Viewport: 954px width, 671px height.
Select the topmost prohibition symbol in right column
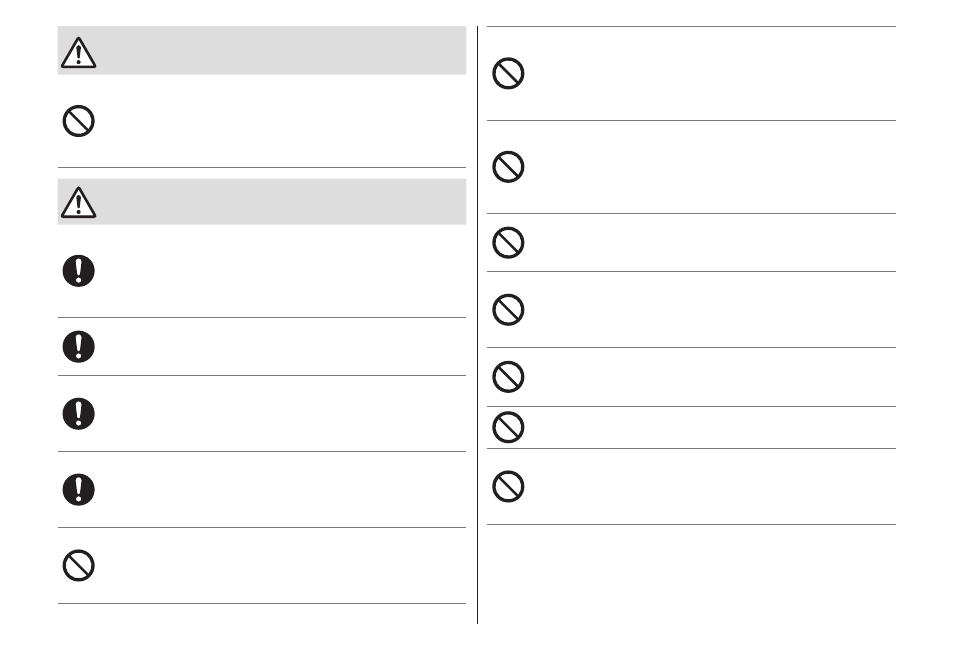coord(508,74)
